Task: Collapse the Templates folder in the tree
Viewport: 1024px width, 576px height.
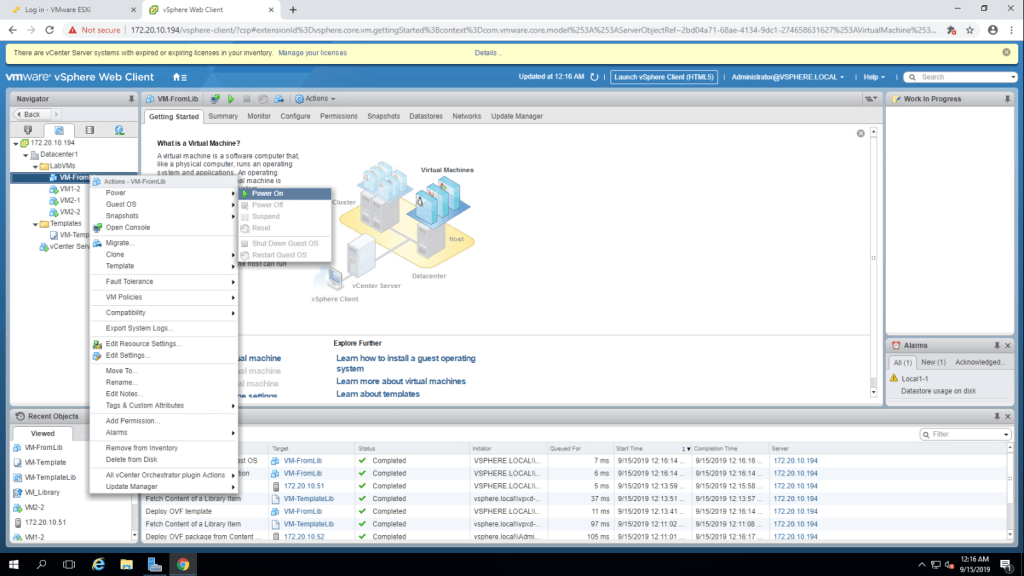Action: 35,224
